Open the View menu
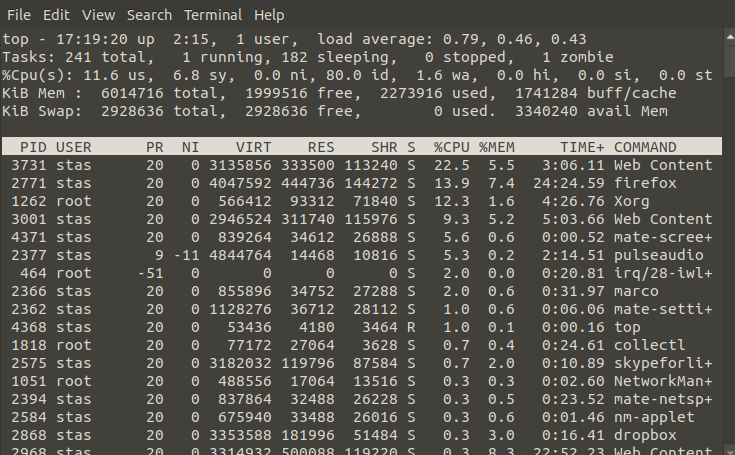Viewport: 735px width, 455px height. [98, 15]
